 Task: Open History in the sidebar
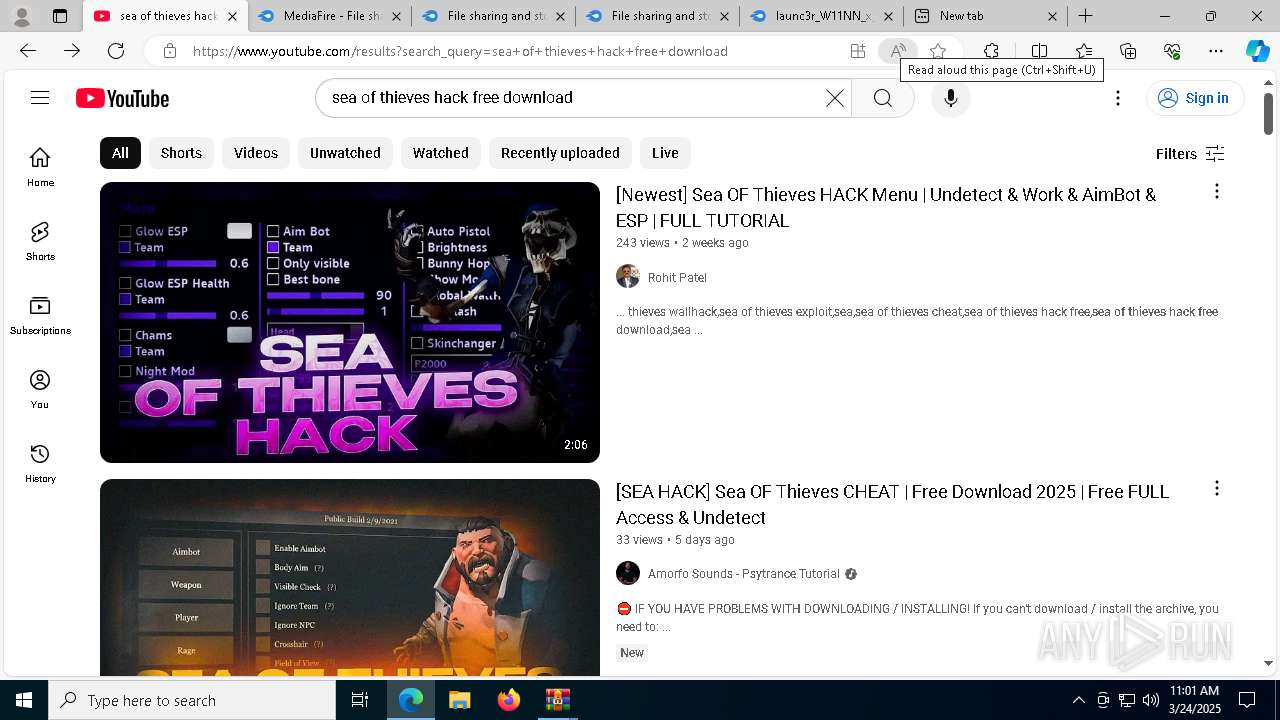[x=40, y=463]
